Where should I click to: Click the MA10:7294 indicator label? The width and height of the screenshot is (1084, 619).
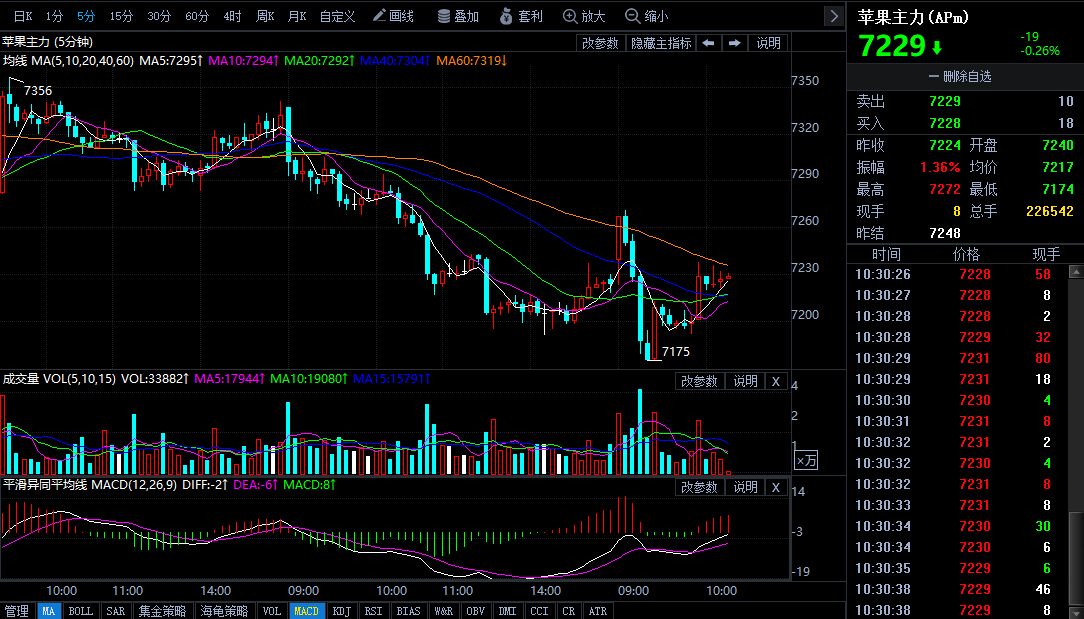coord(243,61)
